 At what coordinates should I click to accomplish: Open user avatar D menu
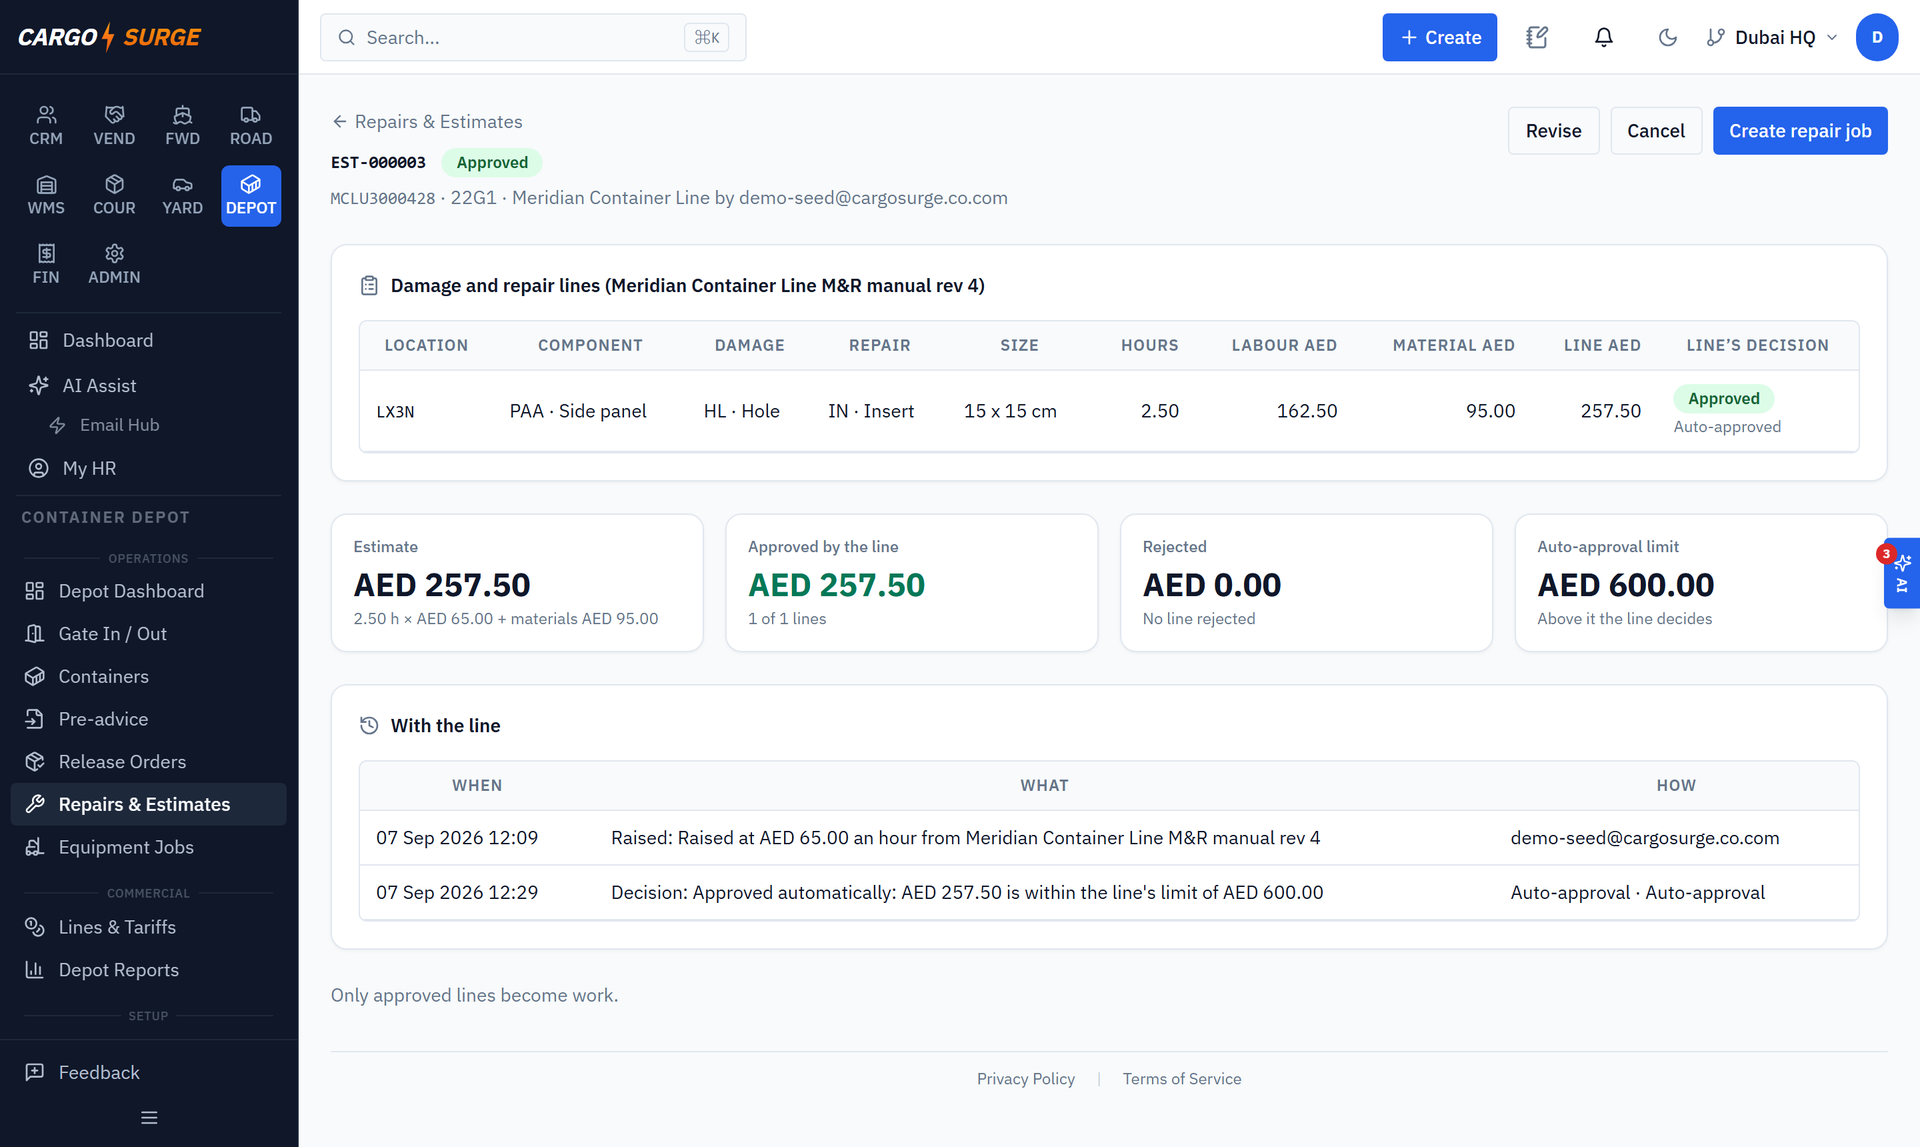1877,37
